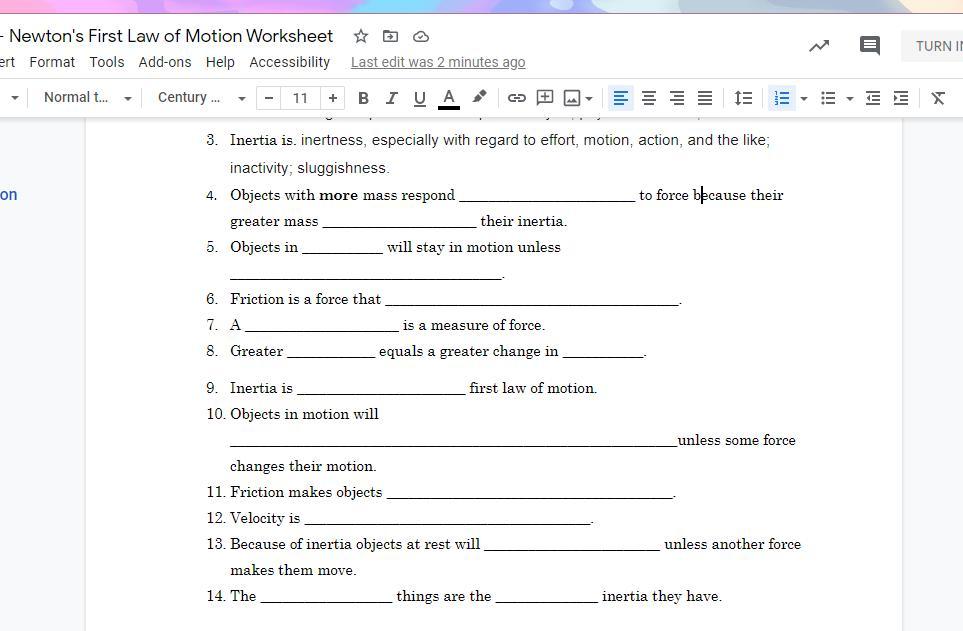Align text right
Screen dimensions: 963x631
[x=677, y=98]
